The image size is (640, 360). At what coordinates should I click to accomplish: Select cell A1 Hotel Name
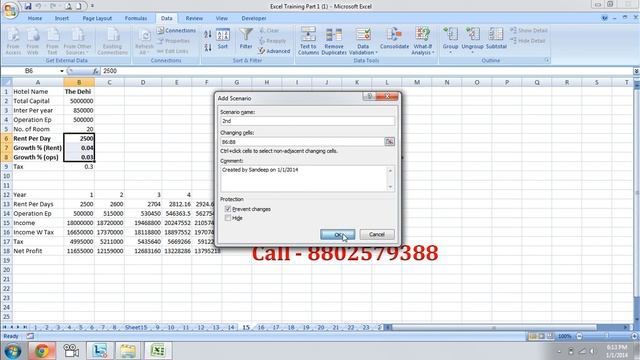coord(38,92)
